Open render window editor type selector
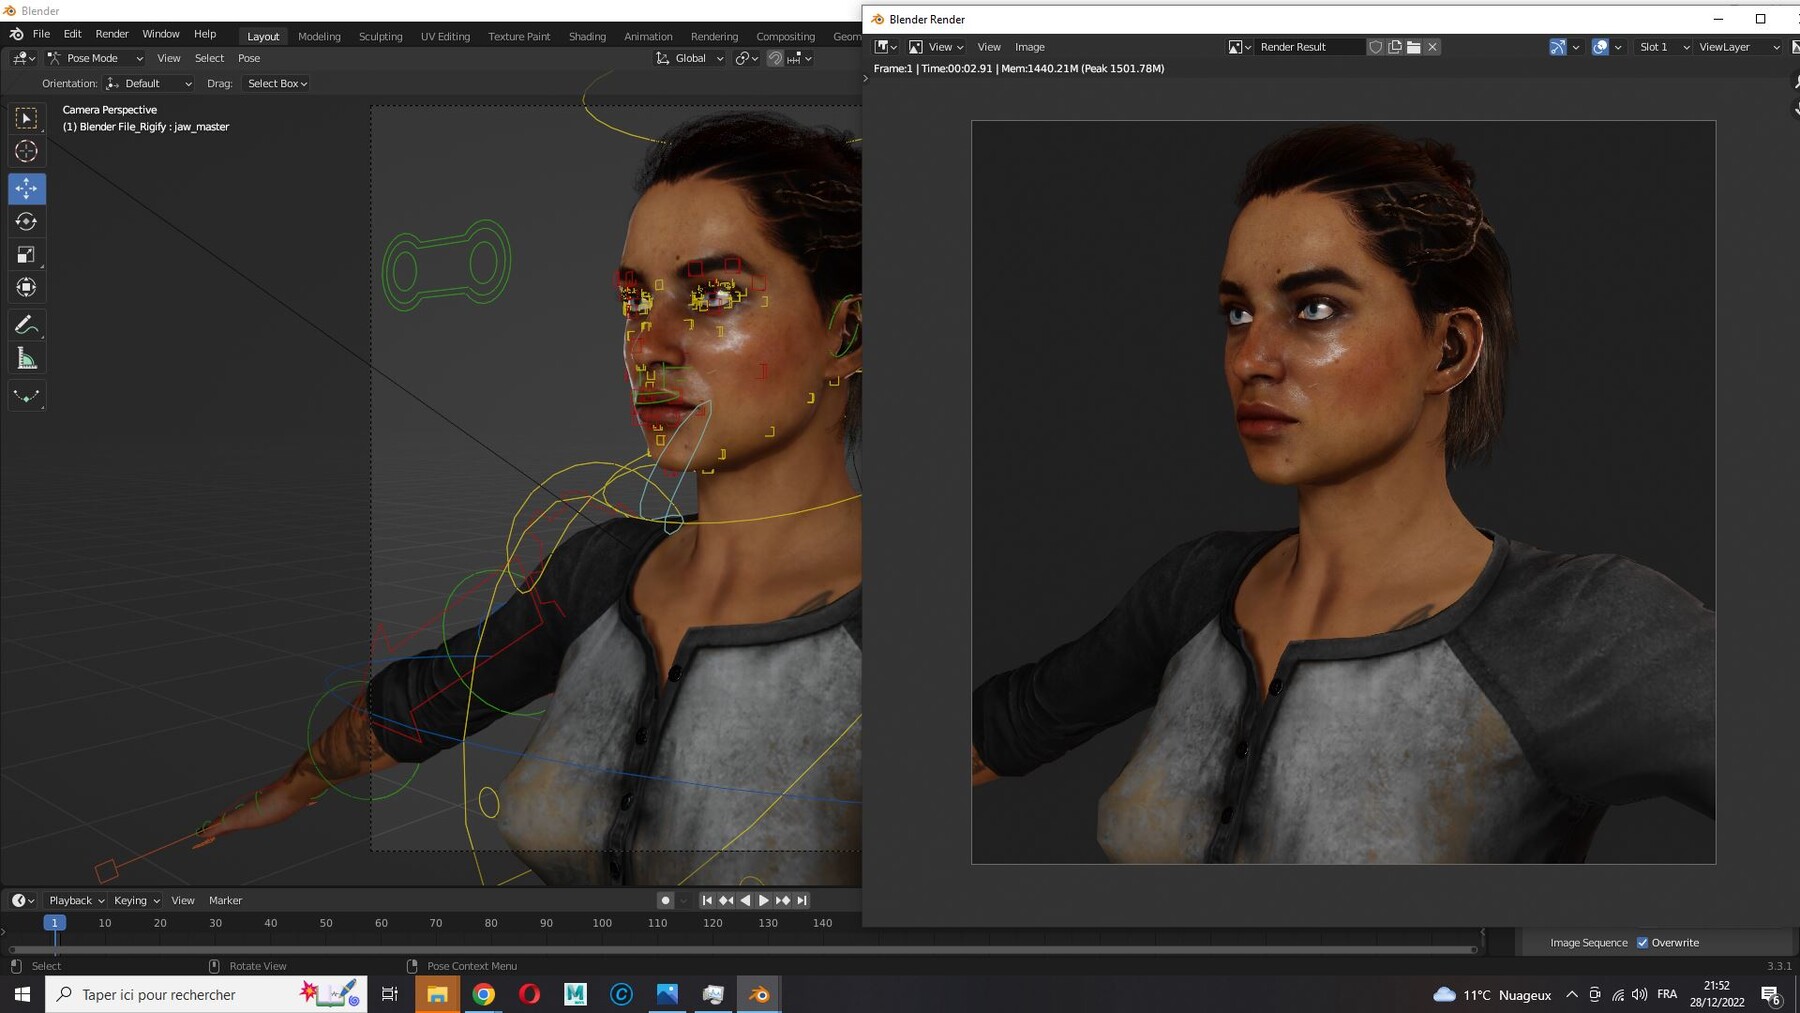 point(886,47)
